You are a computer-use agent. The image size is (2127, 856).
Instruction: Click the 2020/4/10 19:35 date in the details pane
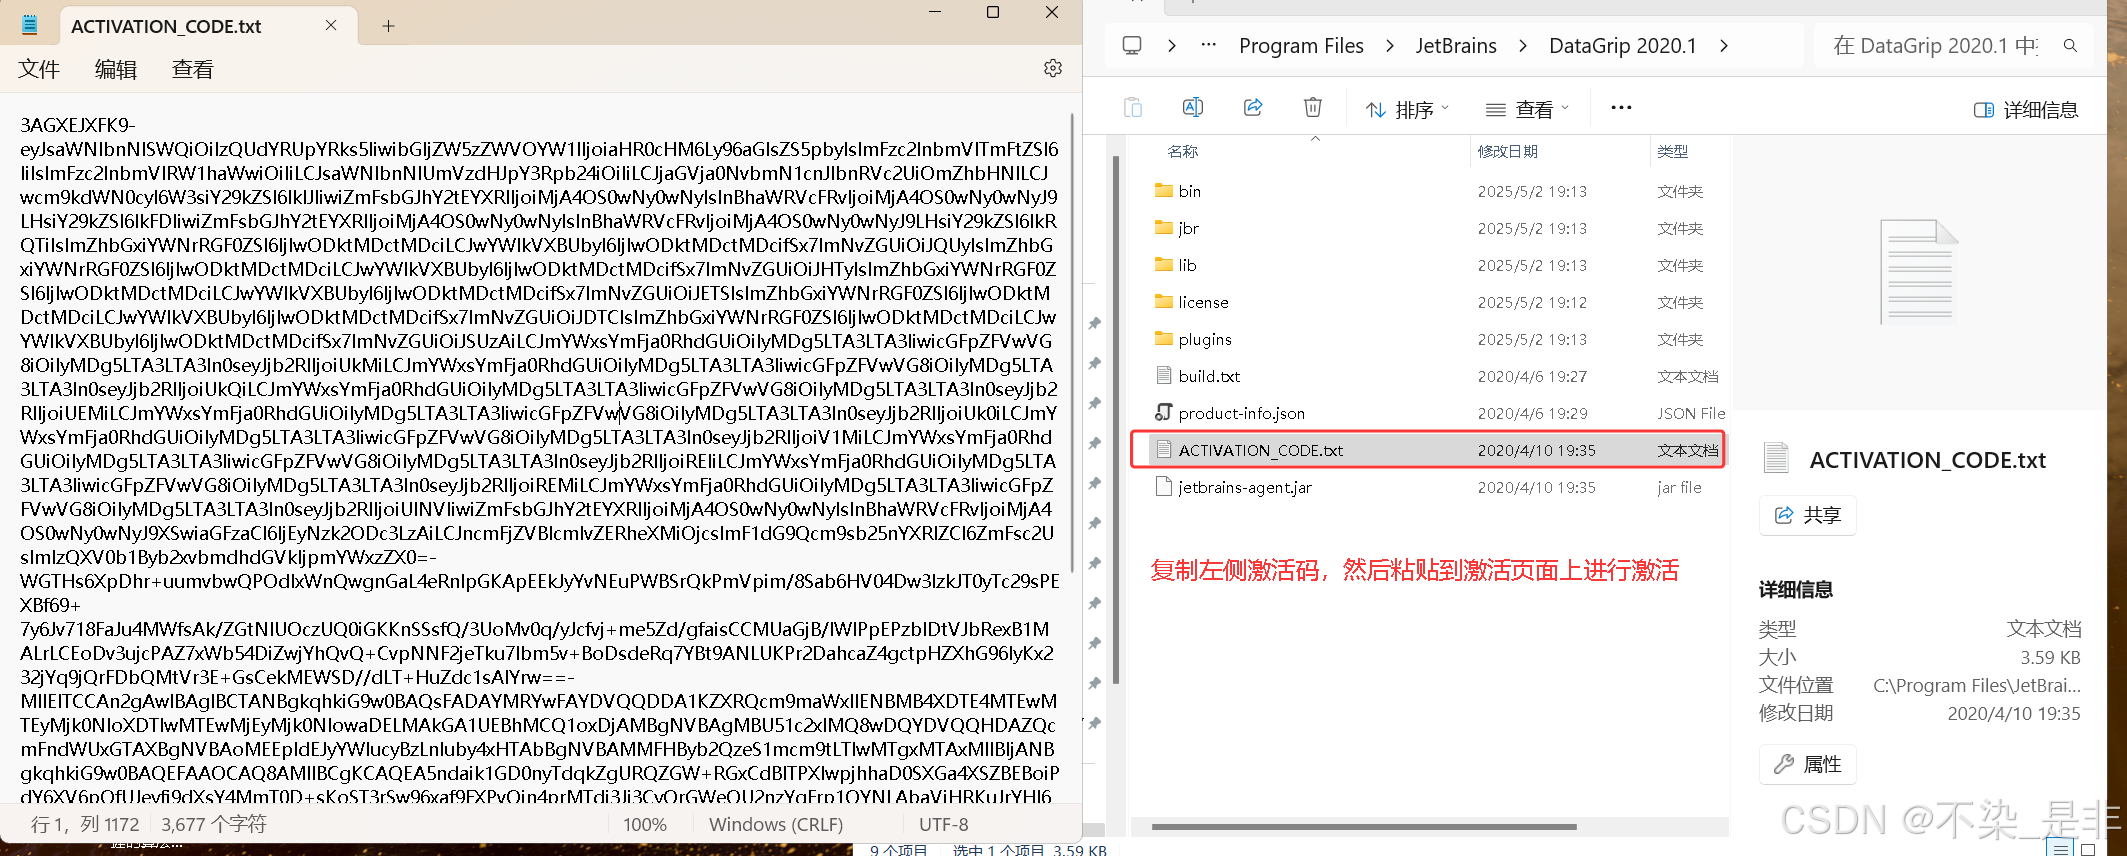point(2014,713)
